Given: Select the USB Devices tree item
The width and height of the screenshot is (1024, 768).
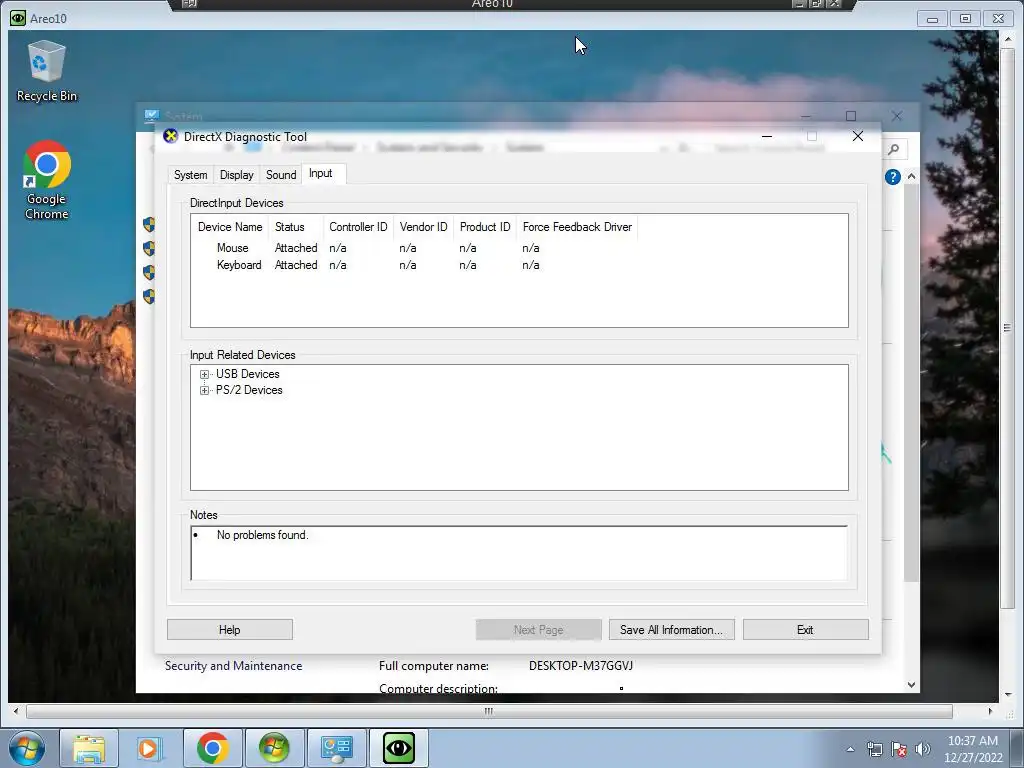Looking at the screenshot, I should pyautogui.click(x=248, y=374).
